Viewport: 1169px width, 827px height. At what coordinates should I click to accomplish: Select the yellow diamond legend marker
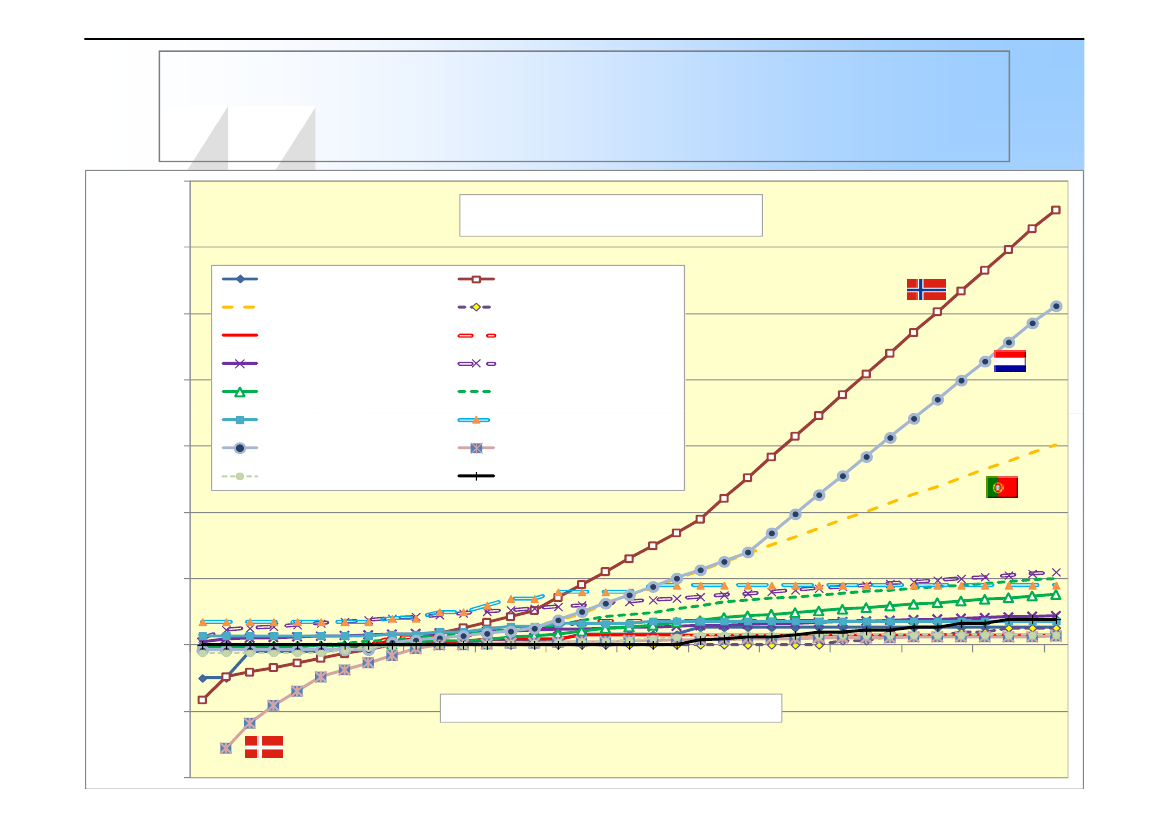click(476, 307)
